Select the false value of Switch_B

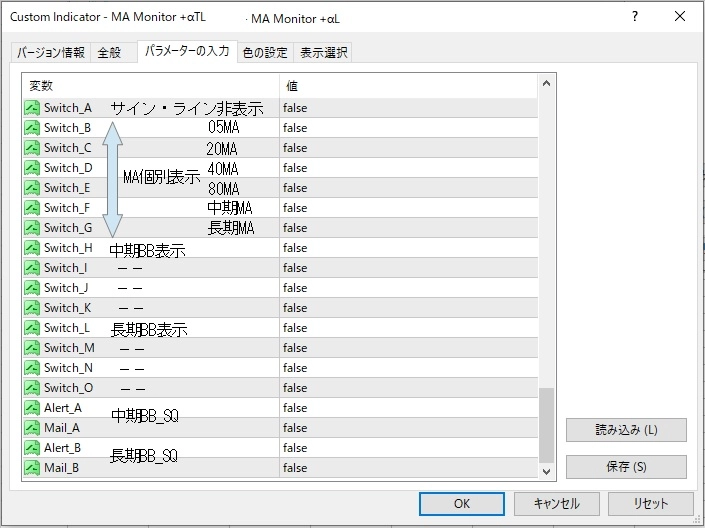(295, 128)
